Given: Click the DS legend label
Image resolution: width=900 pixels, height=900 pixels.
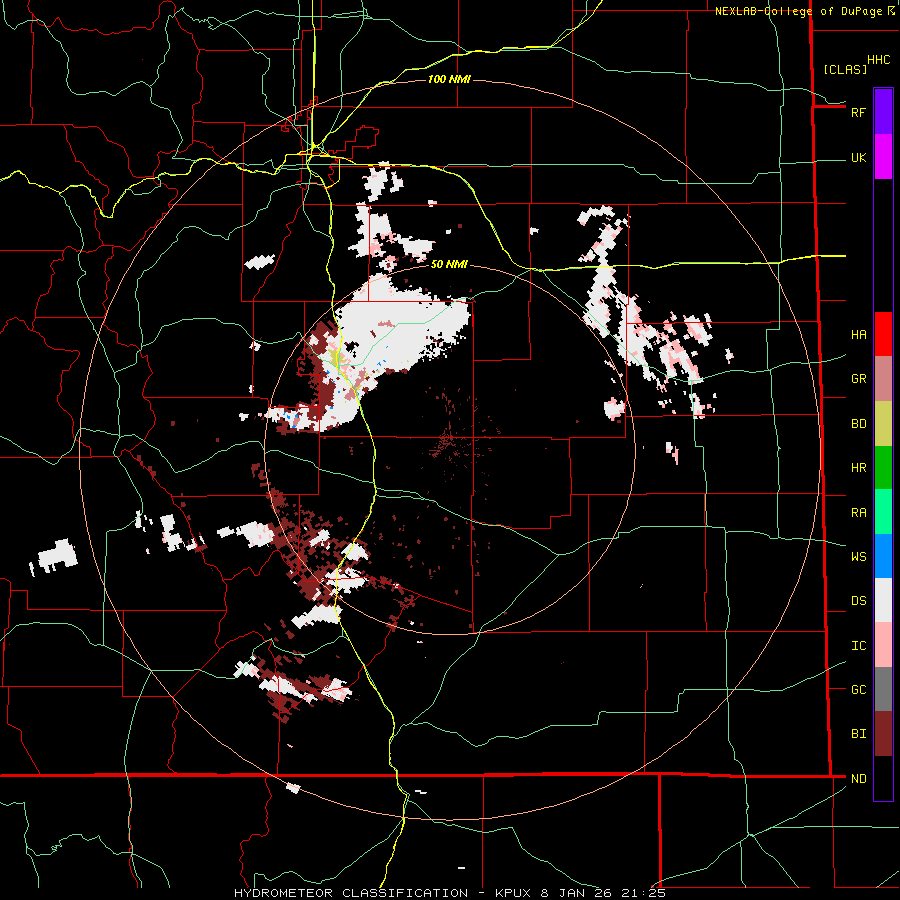Looking at the screenshot, I should (x=858, y=601).
